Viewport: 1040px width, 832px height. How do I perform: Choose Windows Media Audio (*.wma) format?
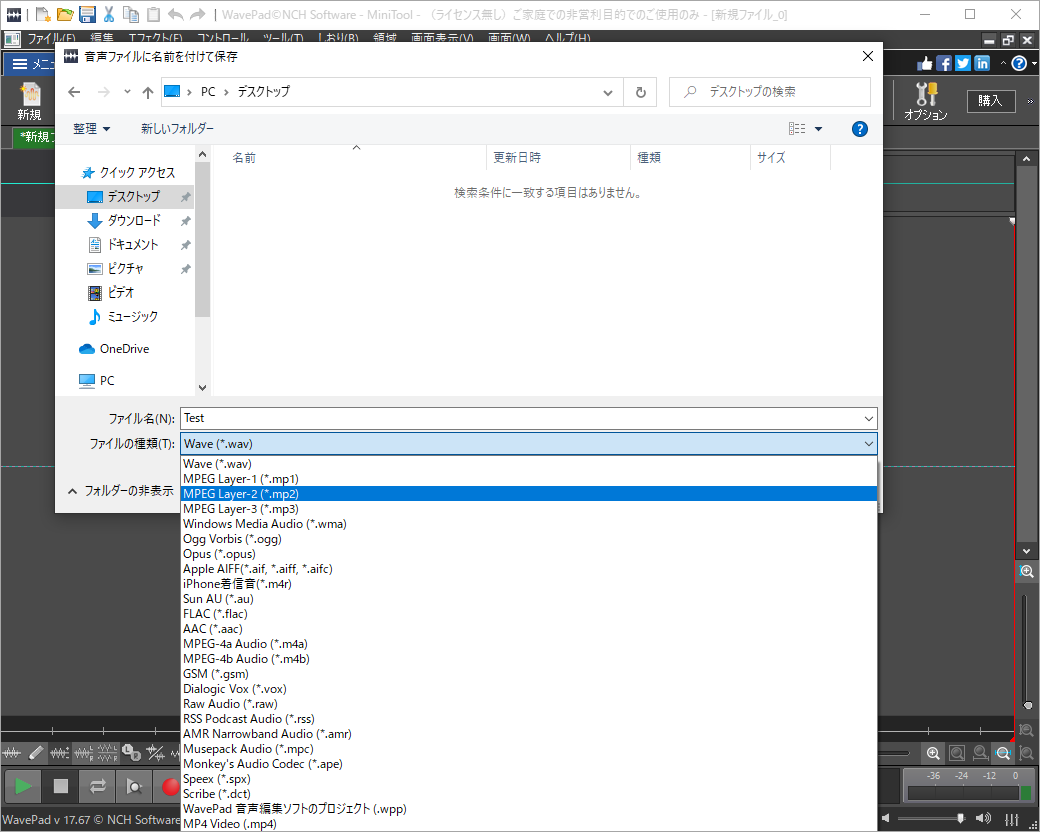point(529,523)
